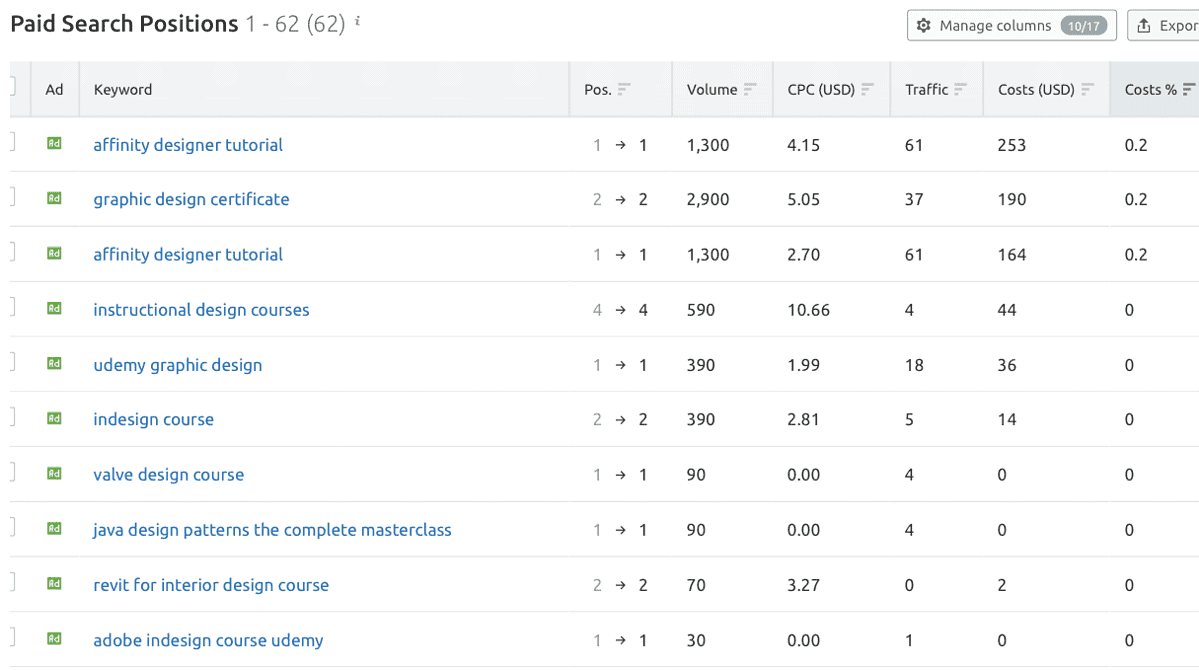Click the Ad icon beside "udemy graphic design"
1199x670 pixels.
tap(53, 364)
